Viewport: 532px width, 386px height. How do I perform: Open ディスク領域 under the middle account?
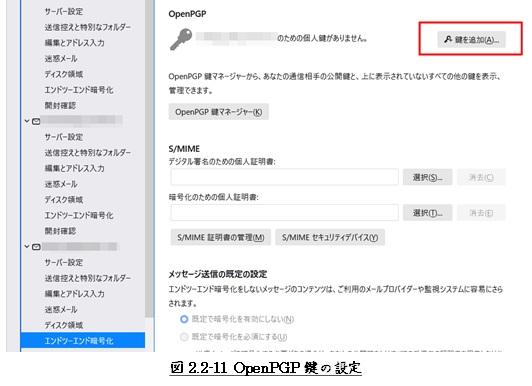click(63, 199)
